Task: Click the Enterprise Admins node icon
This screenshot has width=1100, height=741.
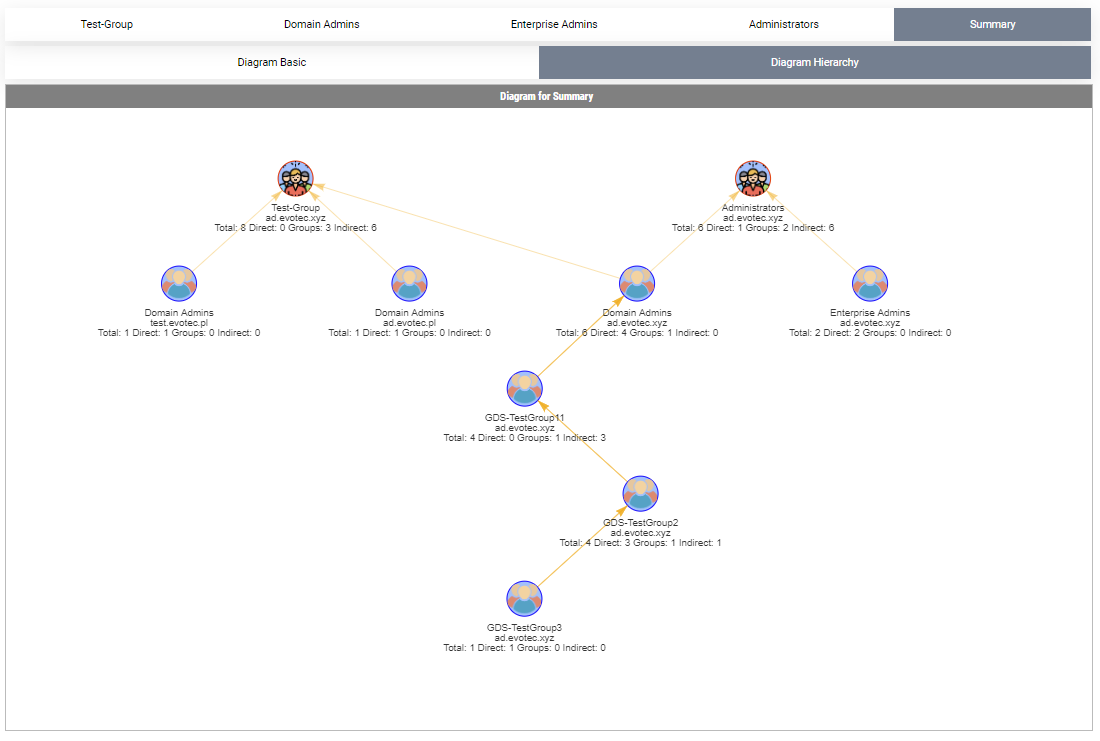Action: coord(869,282)
